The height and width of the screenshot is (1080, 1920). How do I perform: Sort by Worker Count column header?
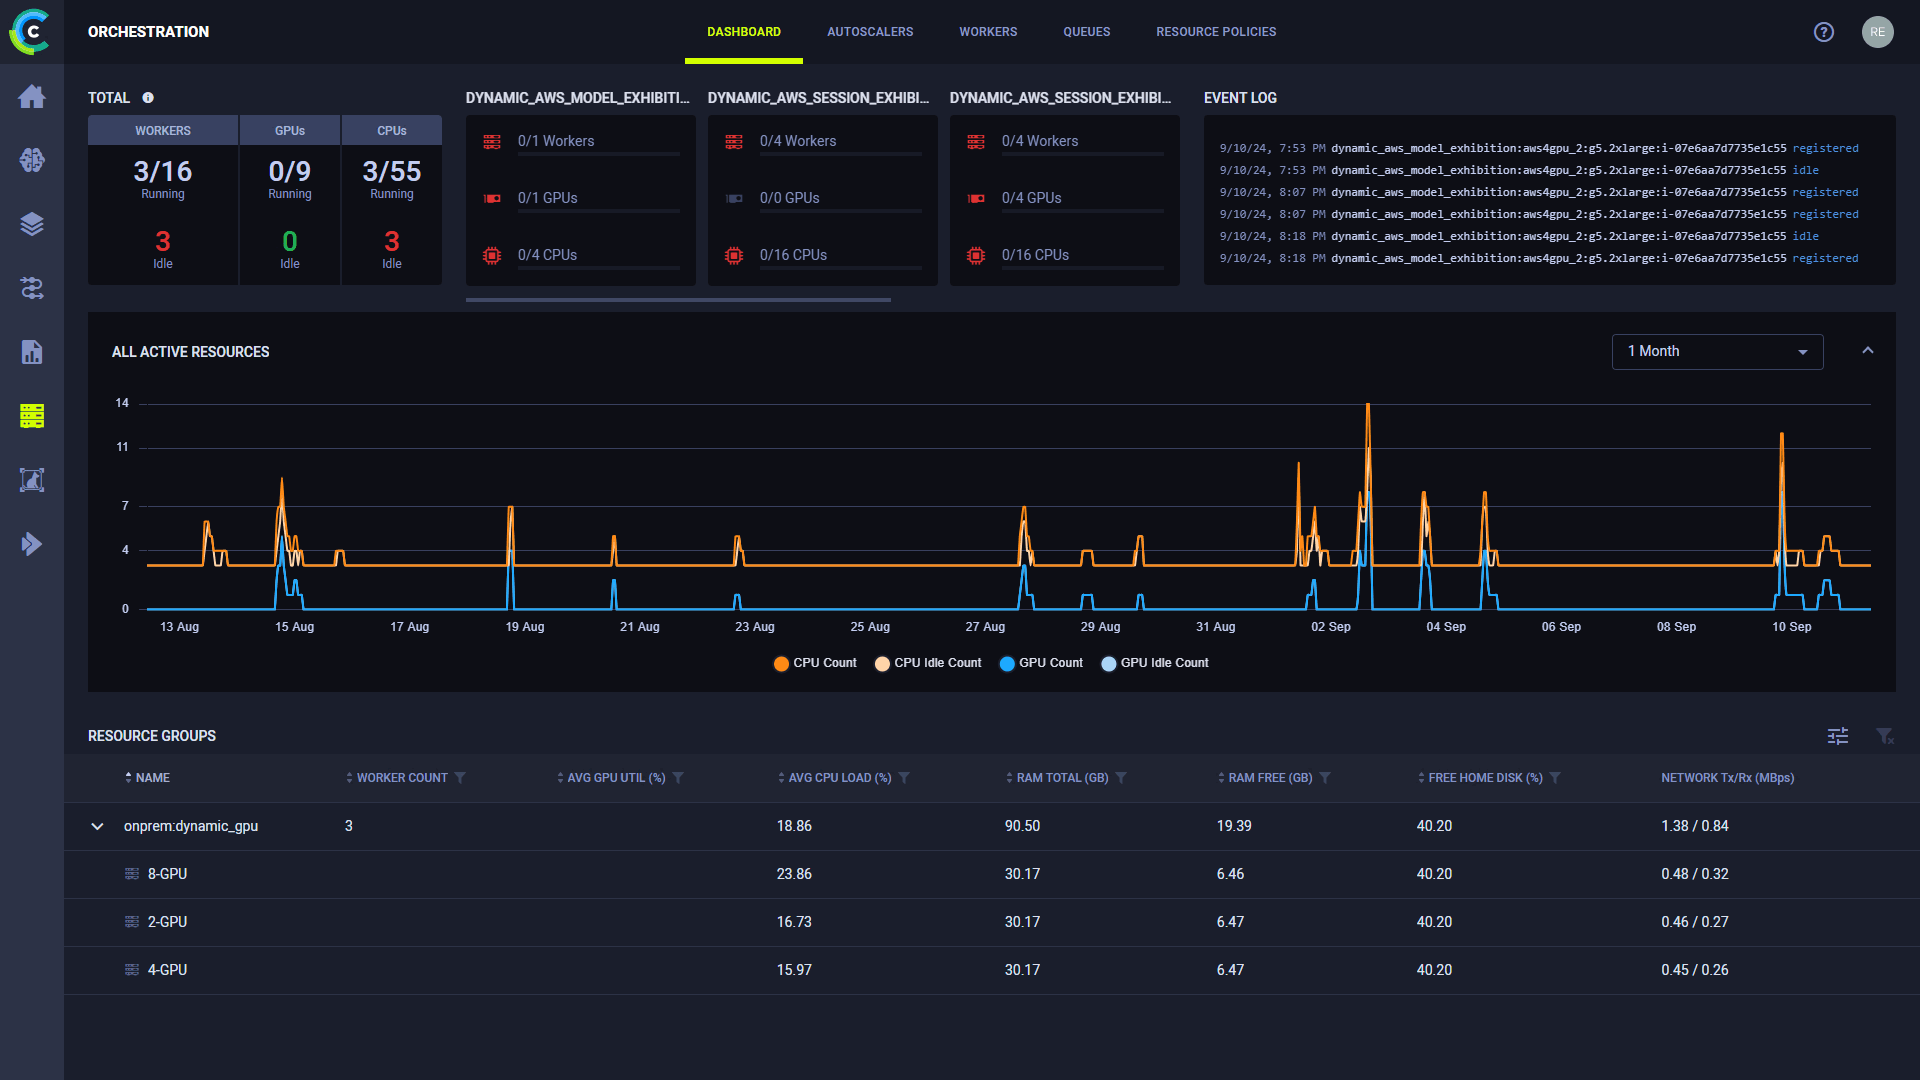tap(401, 778)
